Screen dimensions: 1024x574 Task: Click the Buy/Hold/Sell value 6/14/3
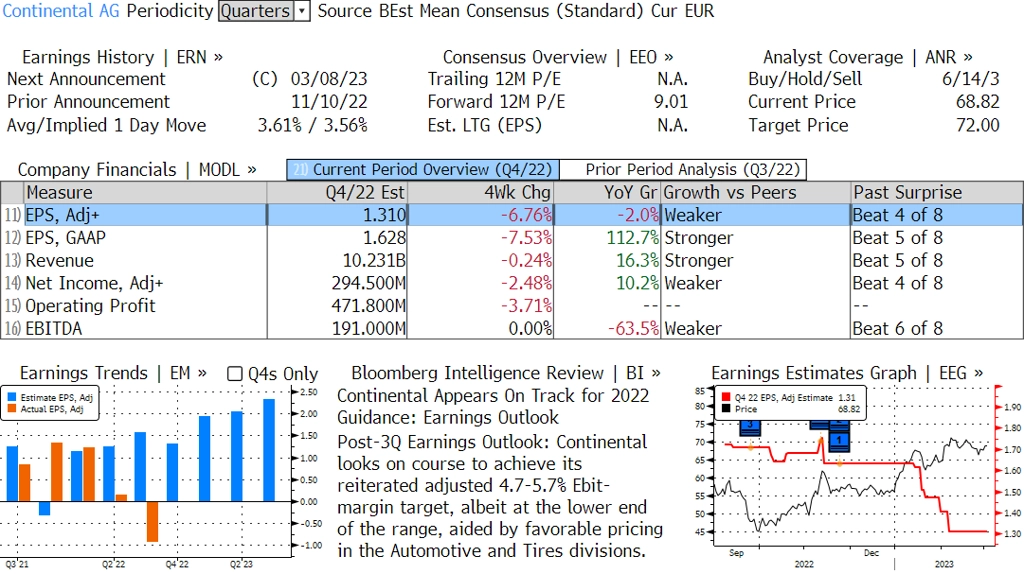click(x=970, y=79)
